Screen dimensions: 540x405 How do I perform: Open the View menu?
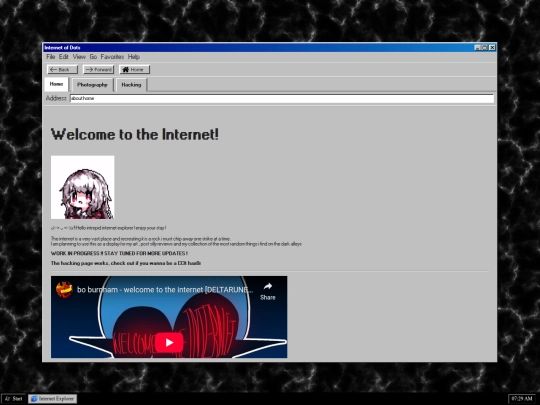coord(79,57)
